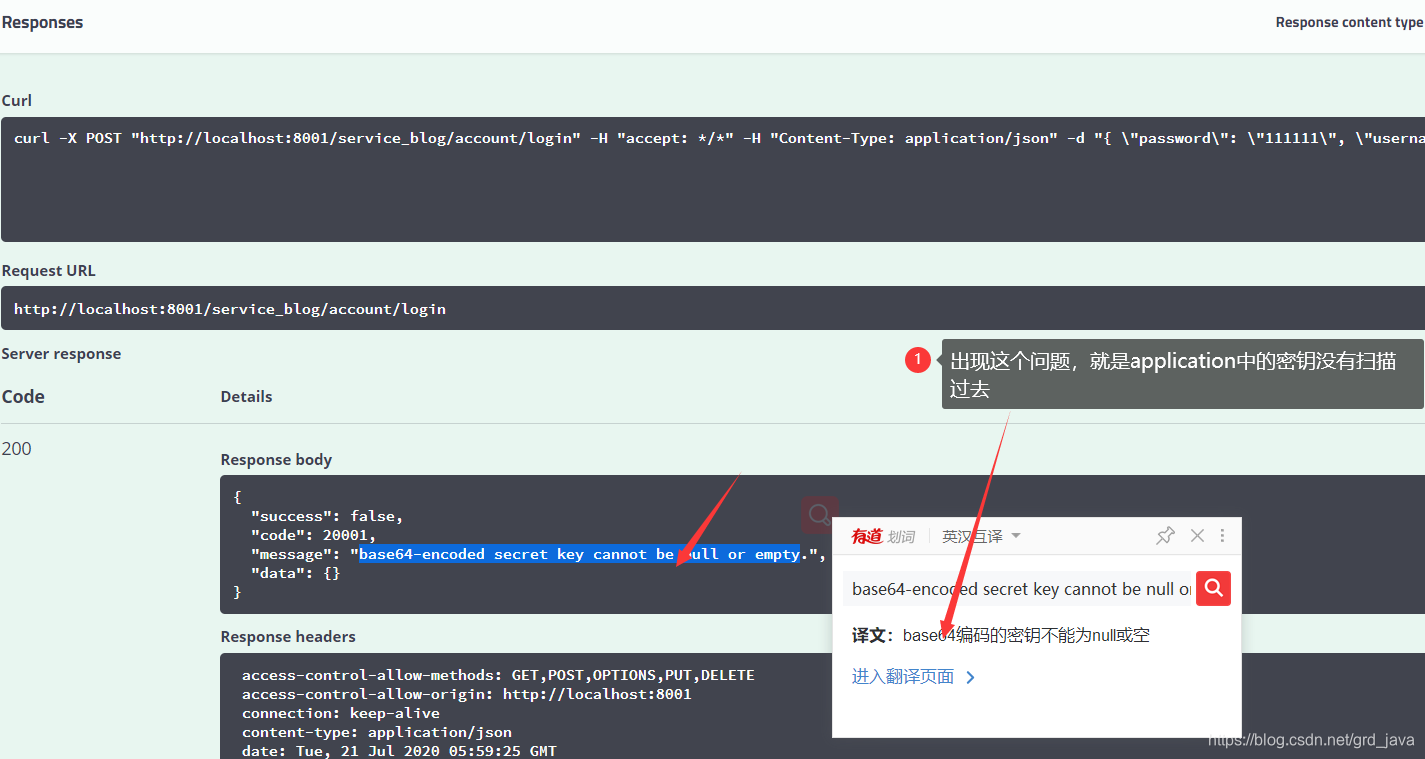
Task: Click the Code column header
Action: coord(23,397)
